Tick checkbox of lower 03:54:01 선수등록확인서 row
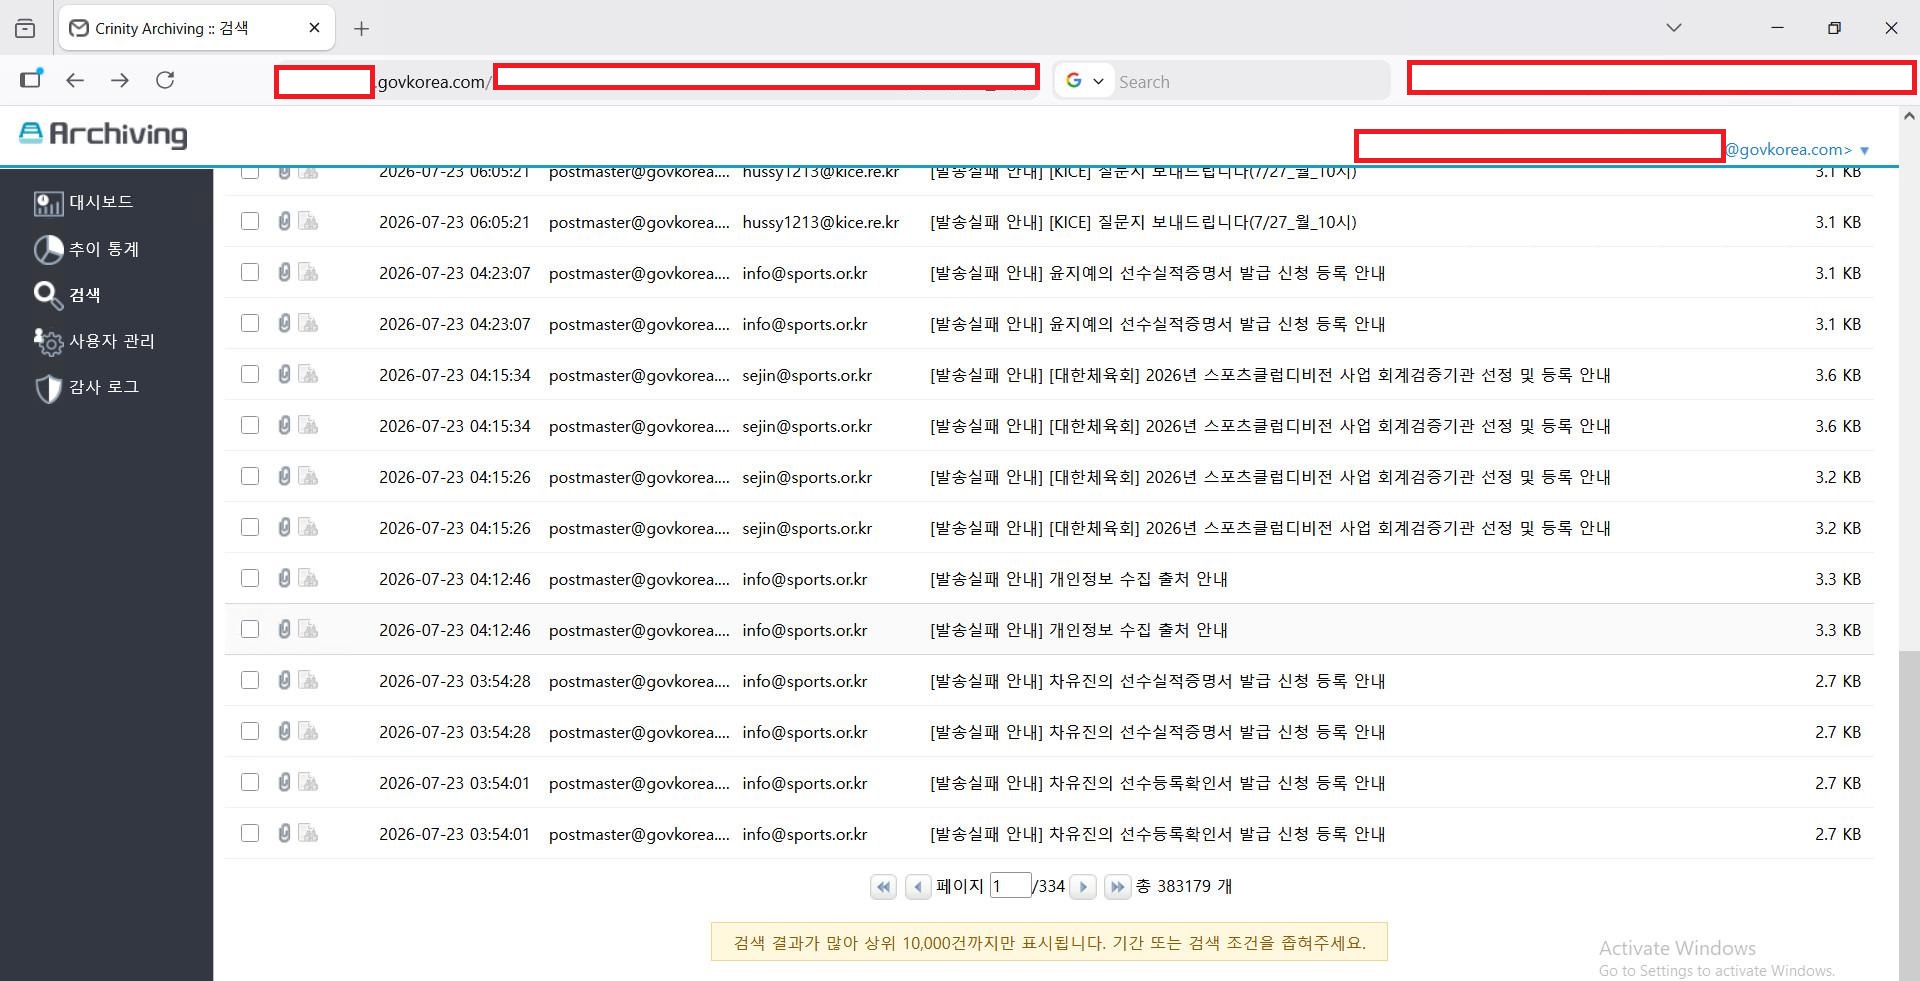This screenshot has height=981, width=1920. tap(250, 833)
